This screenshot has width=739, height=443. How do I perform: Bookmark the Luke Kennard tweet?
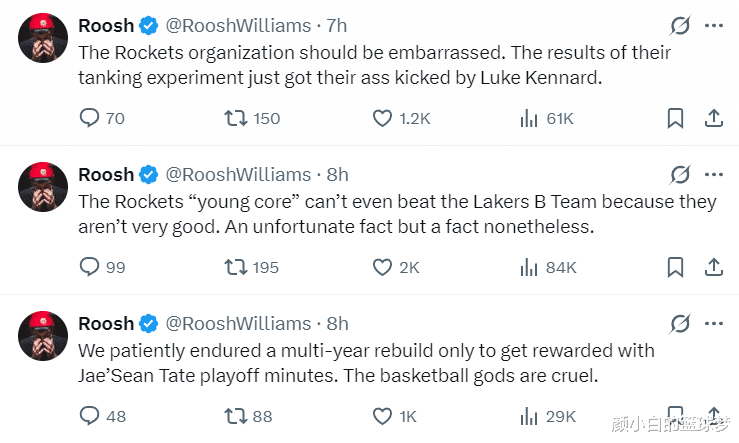click(676, 118)
